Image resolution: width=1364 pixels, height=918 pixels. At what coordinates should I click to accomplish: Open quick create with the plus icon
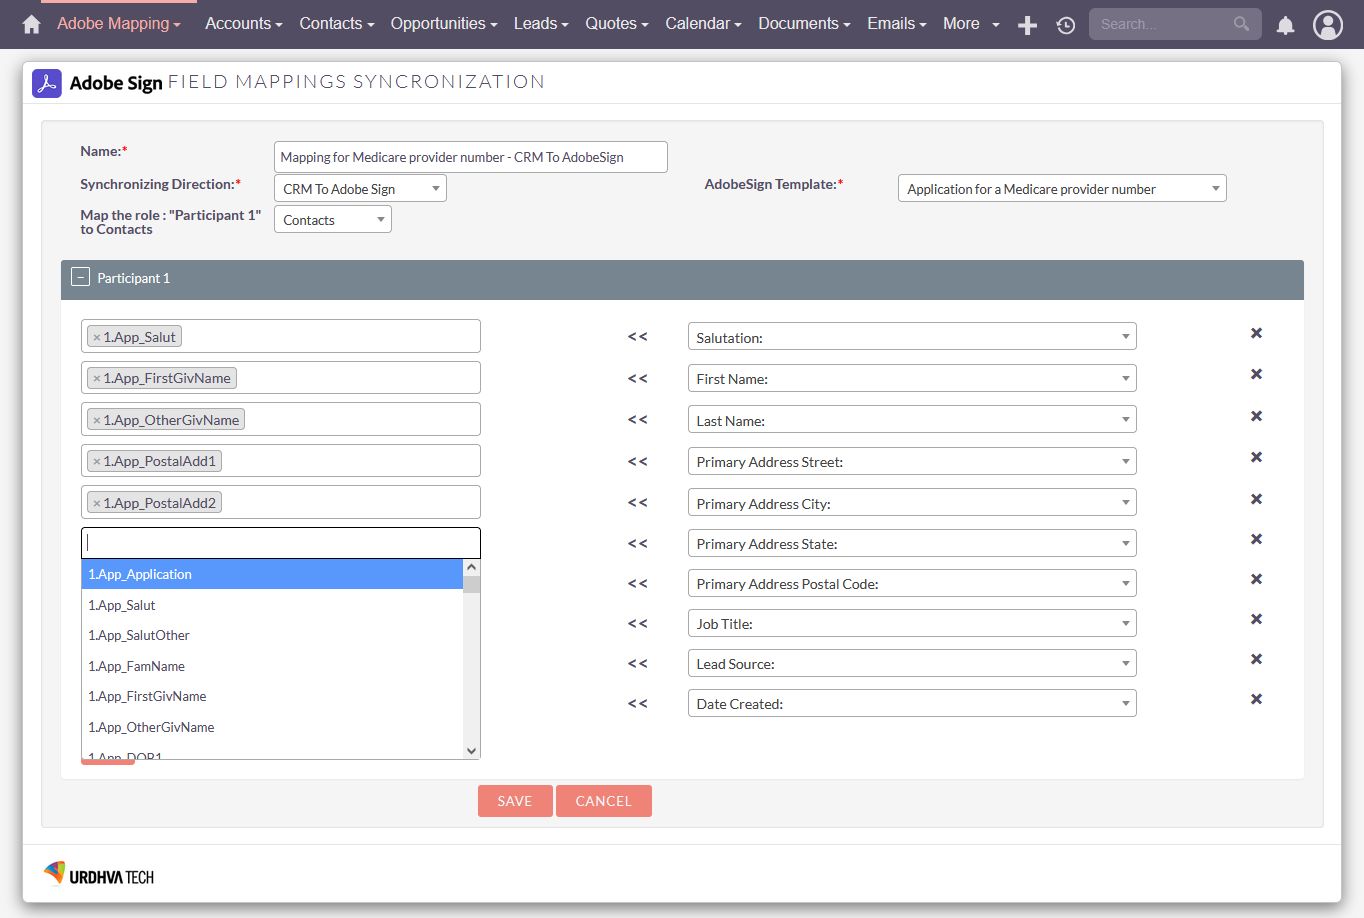[1027, 24]
